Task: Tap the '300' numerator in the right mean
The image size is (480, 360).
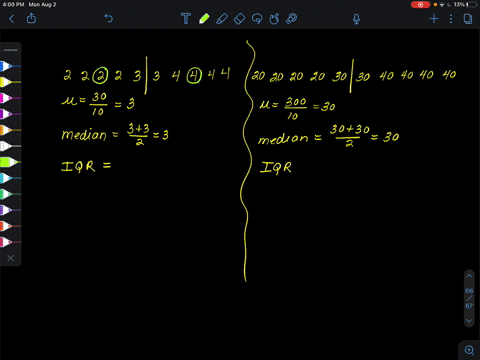Action: click(x=295, y=102)
